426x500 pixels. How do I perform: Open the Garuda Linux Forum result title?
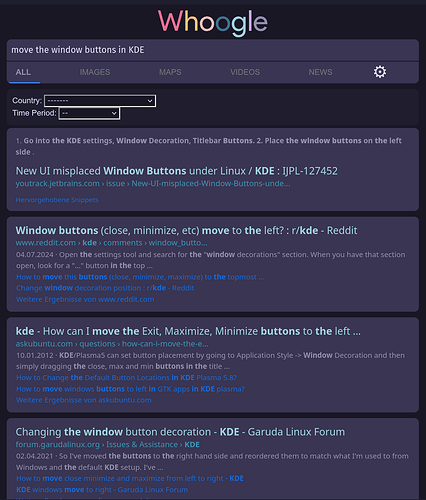pyautogui.click(x=180, y=432)
